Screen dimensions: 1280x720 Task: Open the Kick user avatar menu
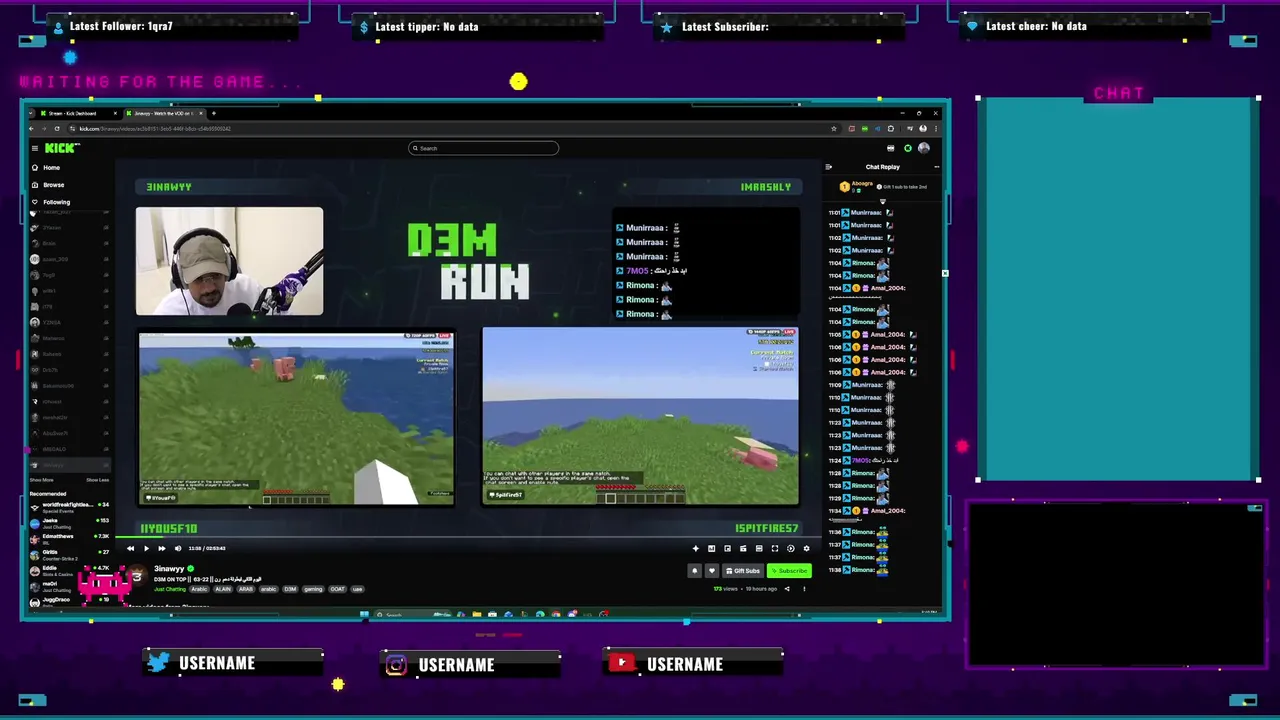pos(923,148)
